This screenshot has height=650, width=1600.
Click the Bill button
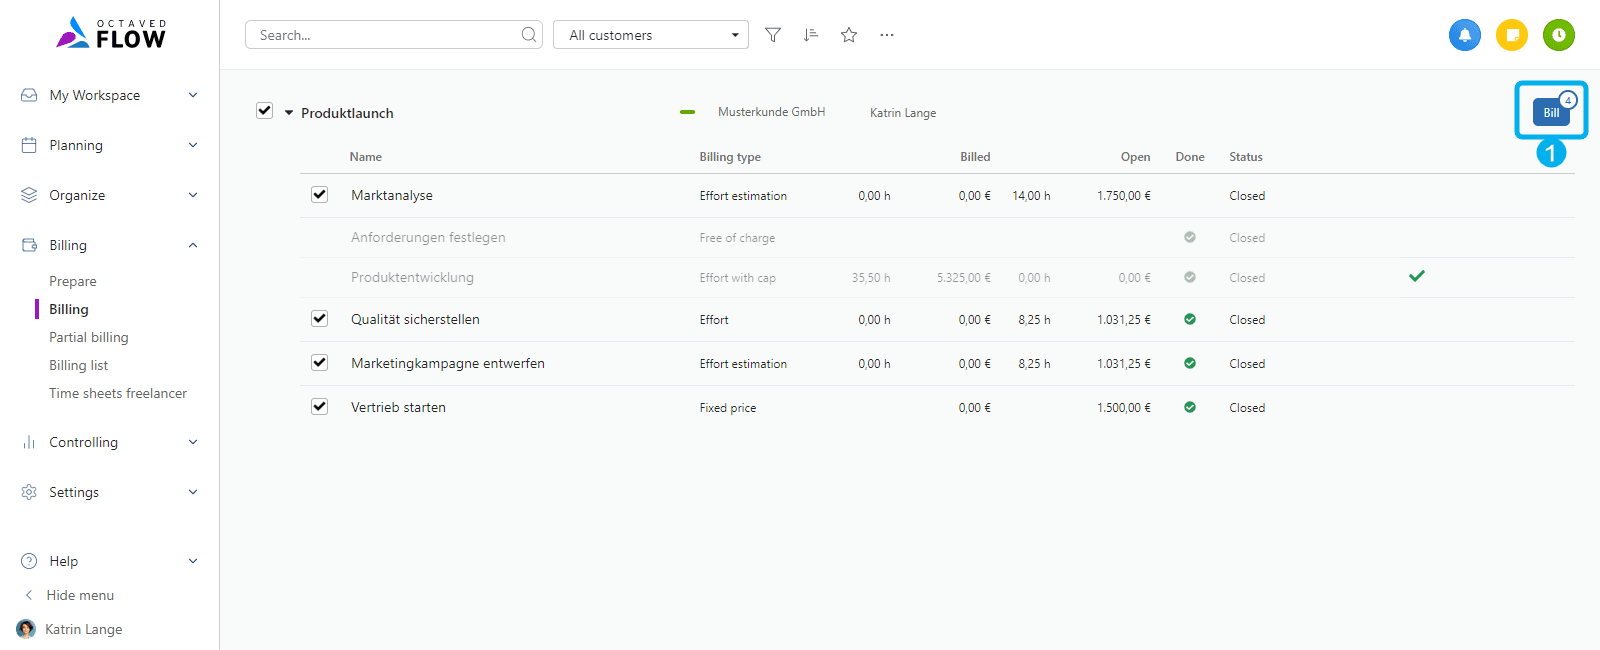coord(1550,112)
